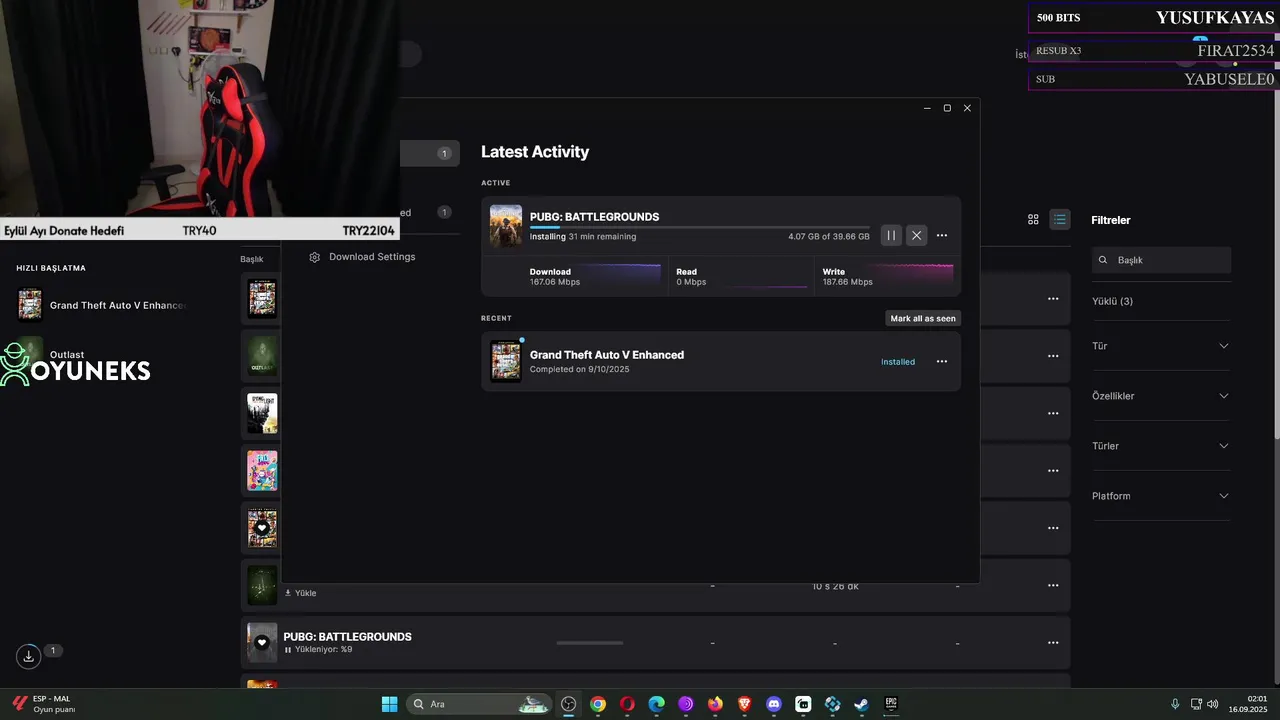This screenshot has width=1280, height=720.
Task: Open more options for PUBG in Latest Activity
Action: 942,235
